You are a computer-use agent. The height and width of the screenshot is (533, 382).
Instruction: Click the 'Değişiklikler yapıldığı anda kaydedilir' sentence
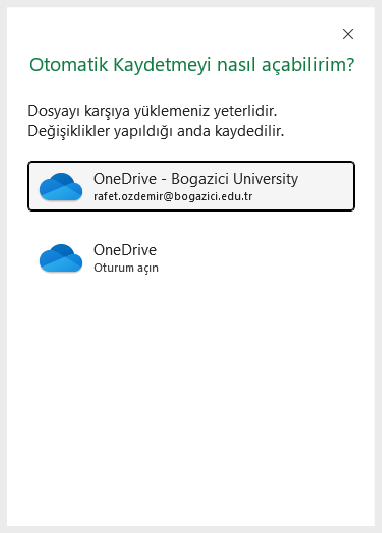(156, 131)
